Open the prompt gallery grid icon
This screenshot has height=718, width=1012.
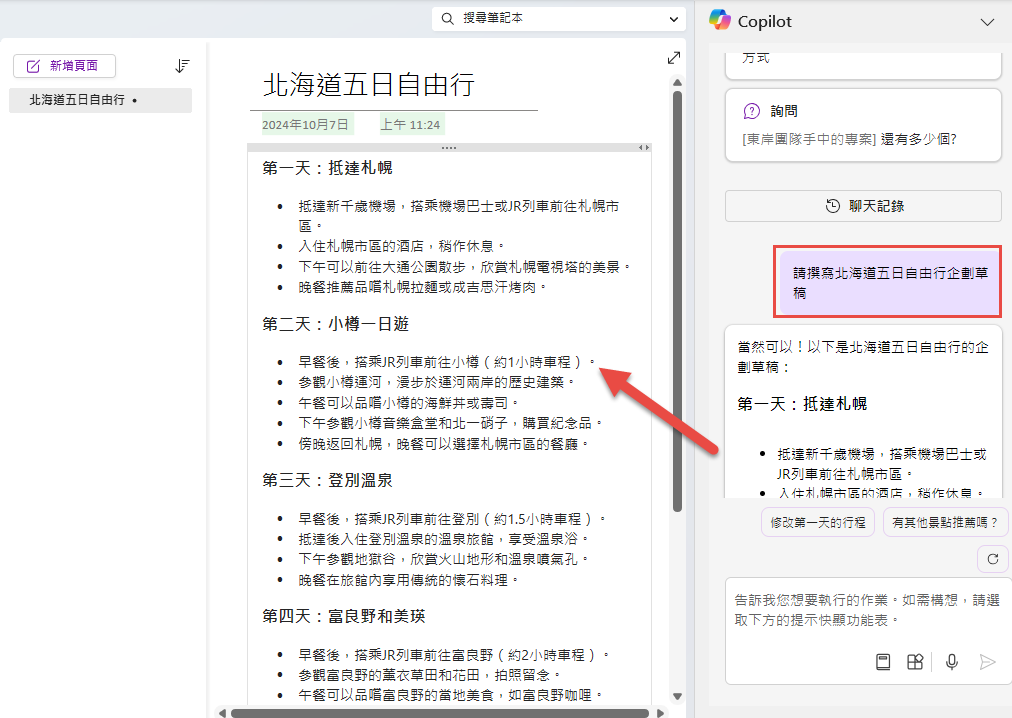(x=915, y=662)
